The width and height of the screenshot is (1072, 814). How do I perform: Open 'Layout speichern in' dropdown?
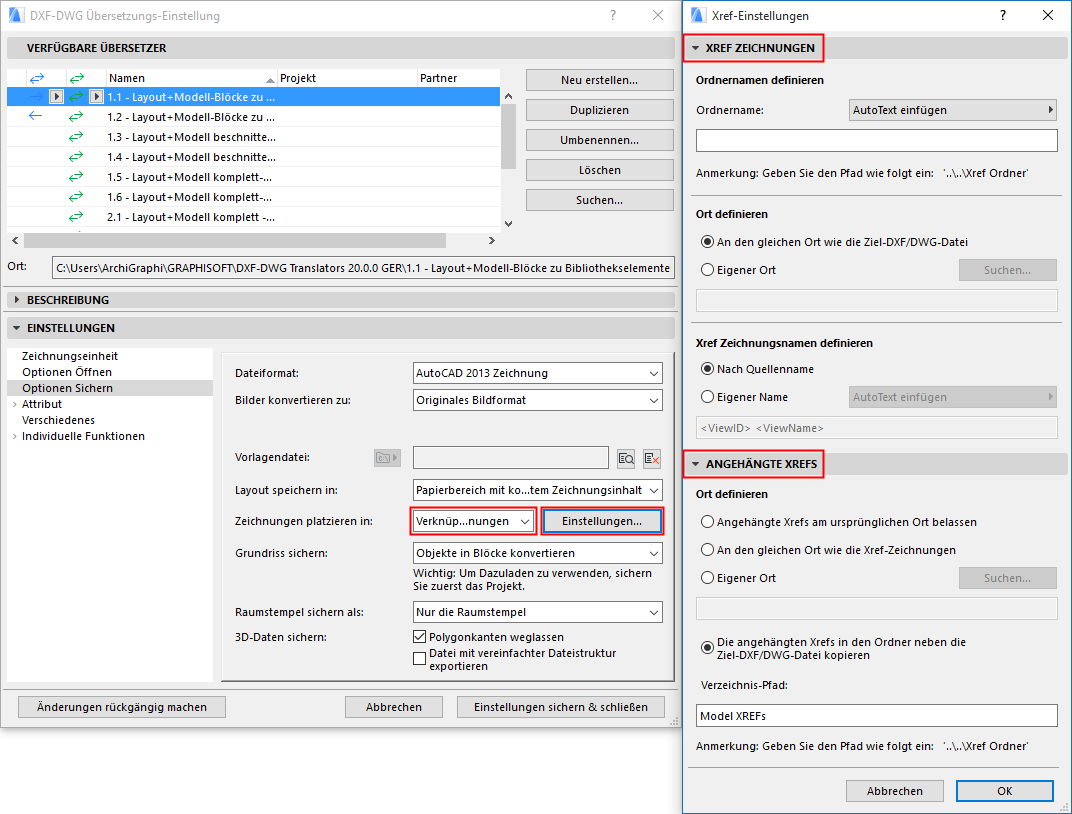538,490
